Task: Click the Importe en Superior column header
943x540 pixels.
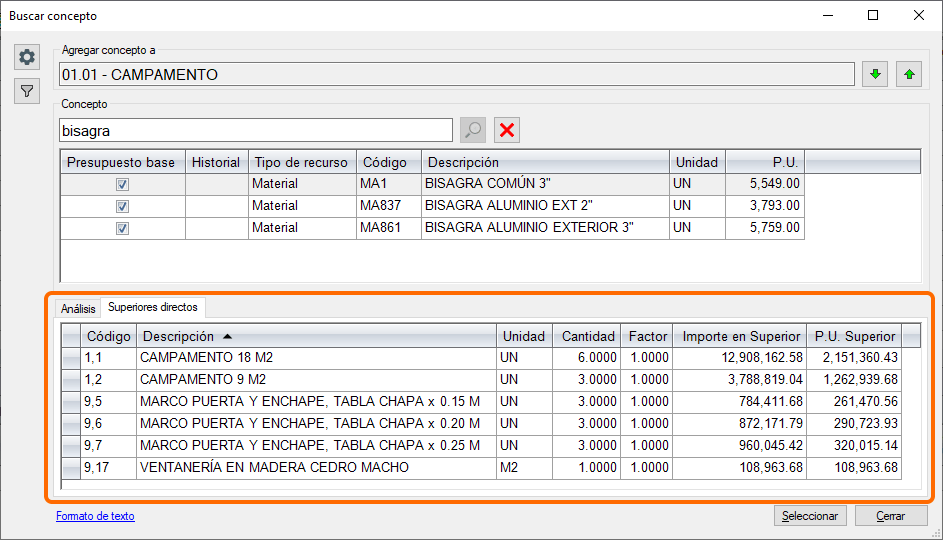Action: click(740, 336)
